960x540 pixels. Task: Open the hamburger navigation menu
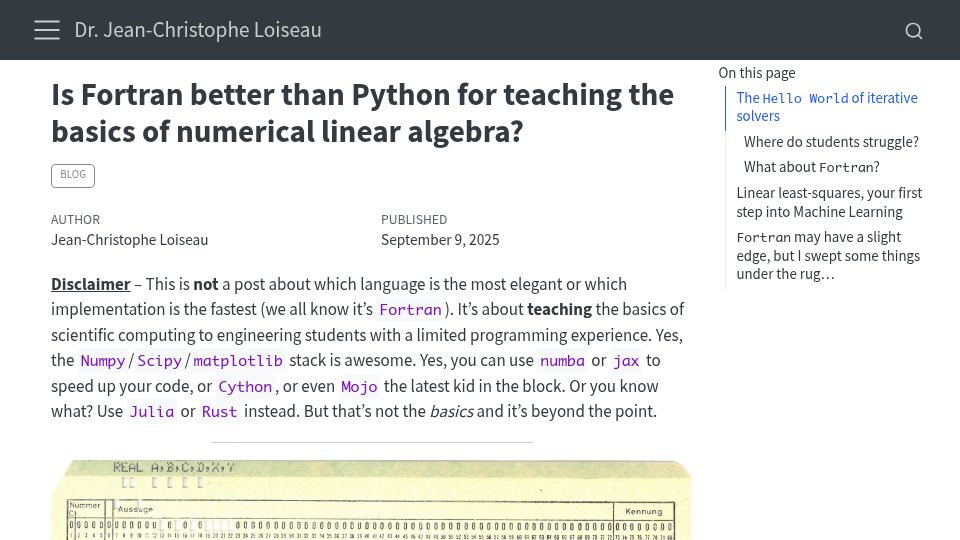click(x=47, y=30)
